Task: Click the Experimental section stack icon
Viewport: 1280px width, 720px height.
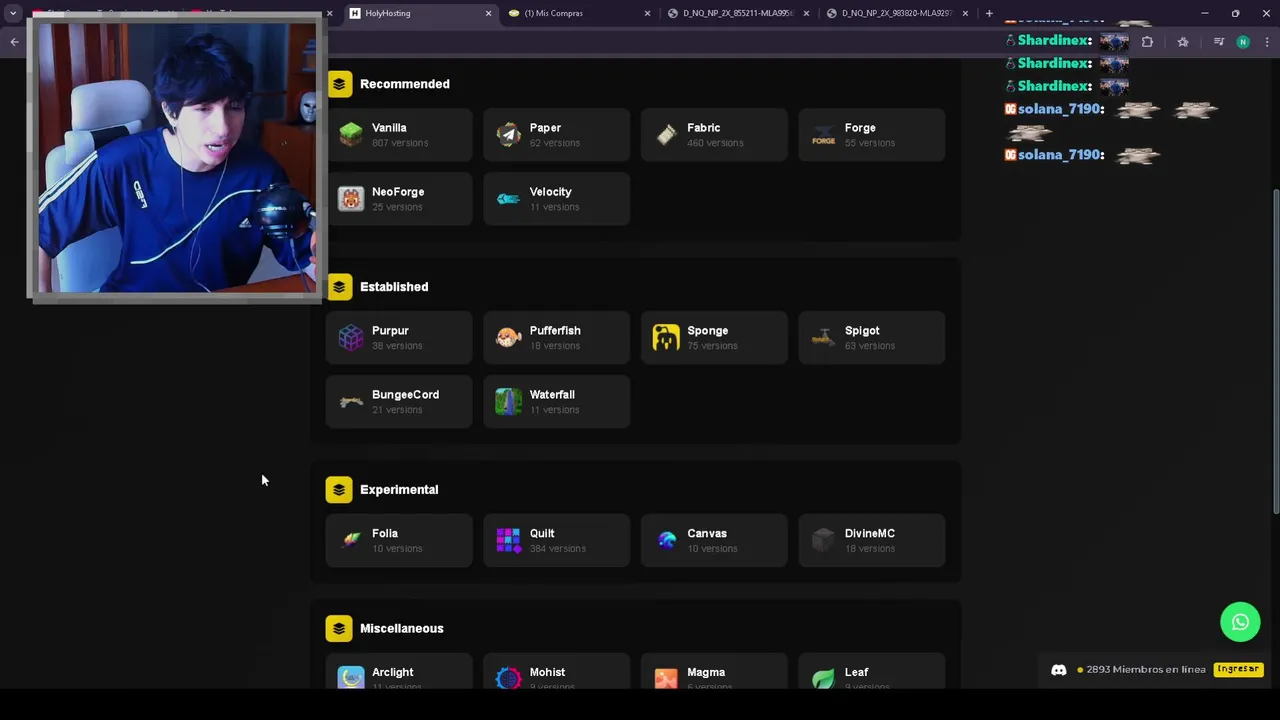Action: point(339,490)
